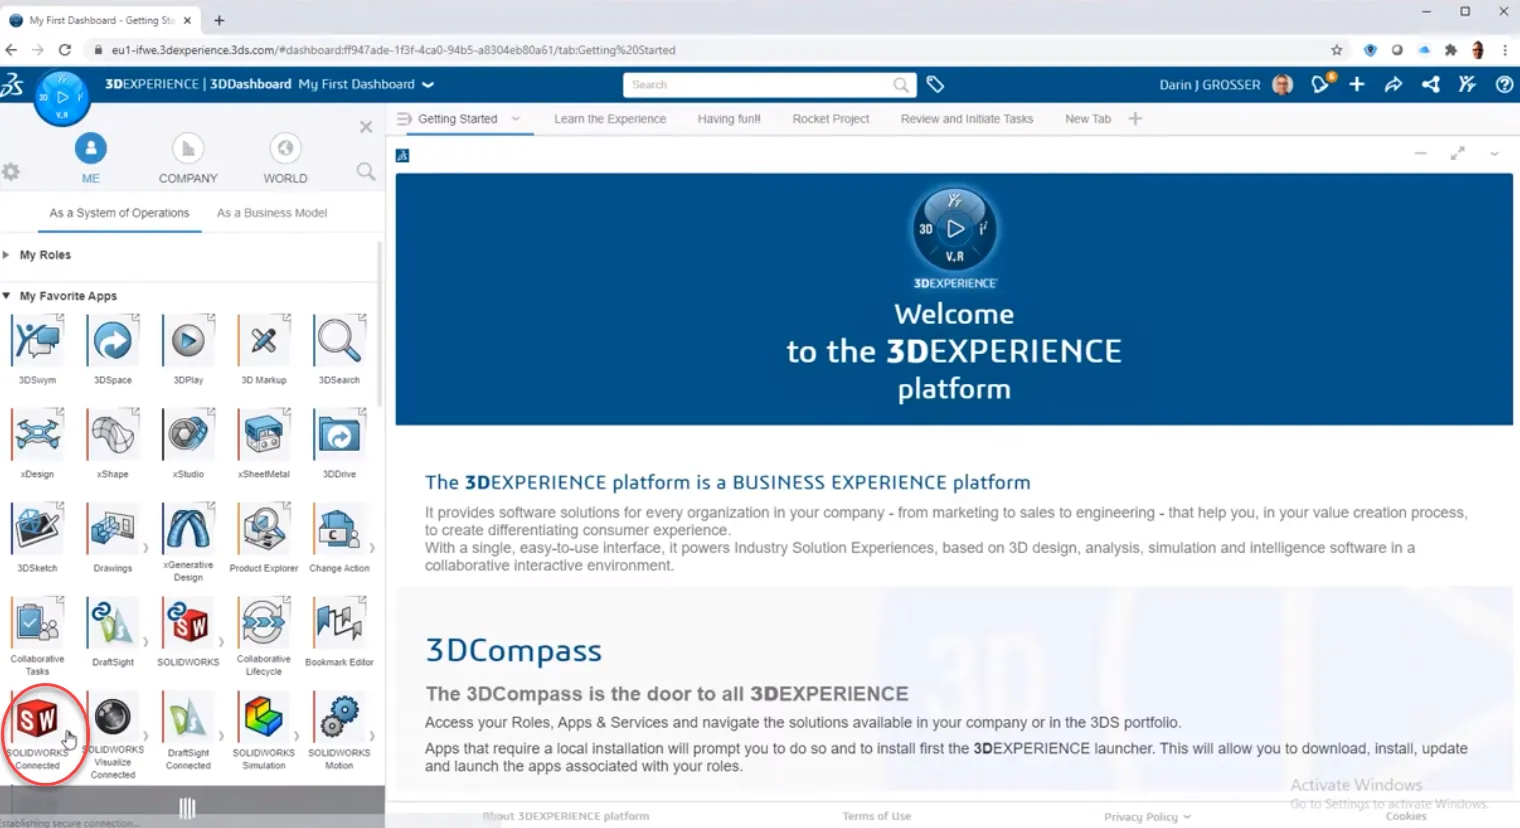Viewport: 1520px width, 828px height.
Task: Click the Share arrow icon
Action: point(1393,85)
